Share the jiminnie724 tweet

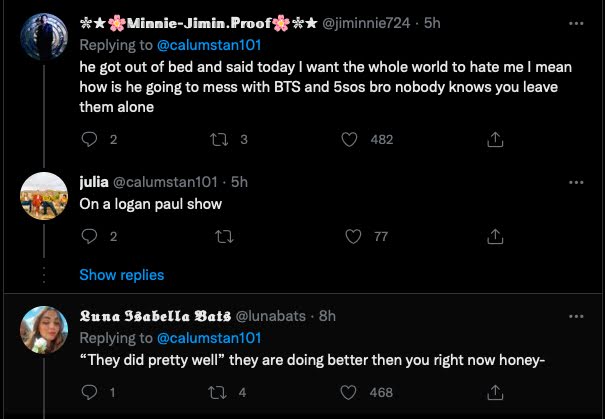tap(493, 140)
